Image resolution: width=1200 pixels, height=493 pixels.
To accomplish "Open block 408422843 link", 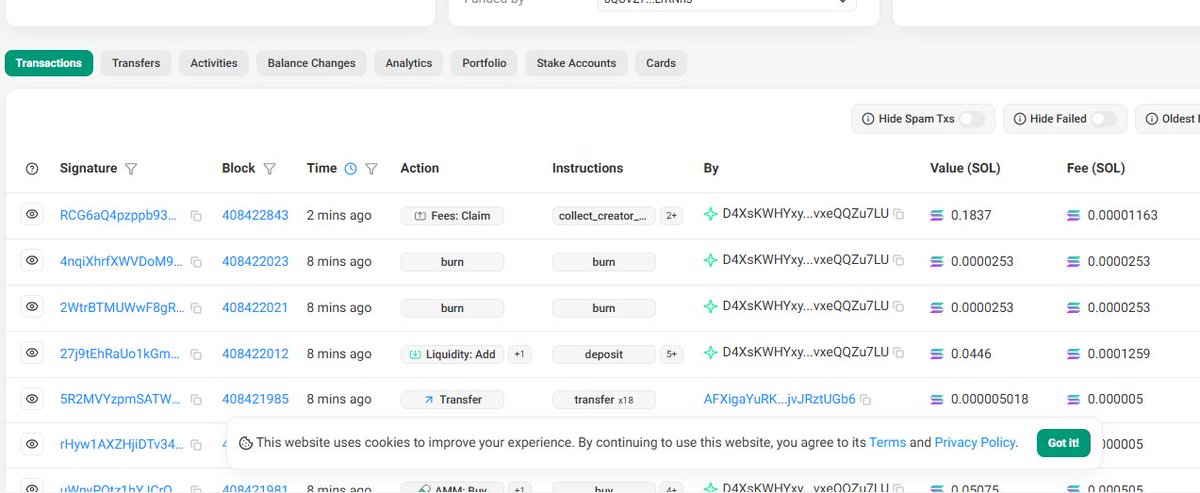I will click(255, 215).
